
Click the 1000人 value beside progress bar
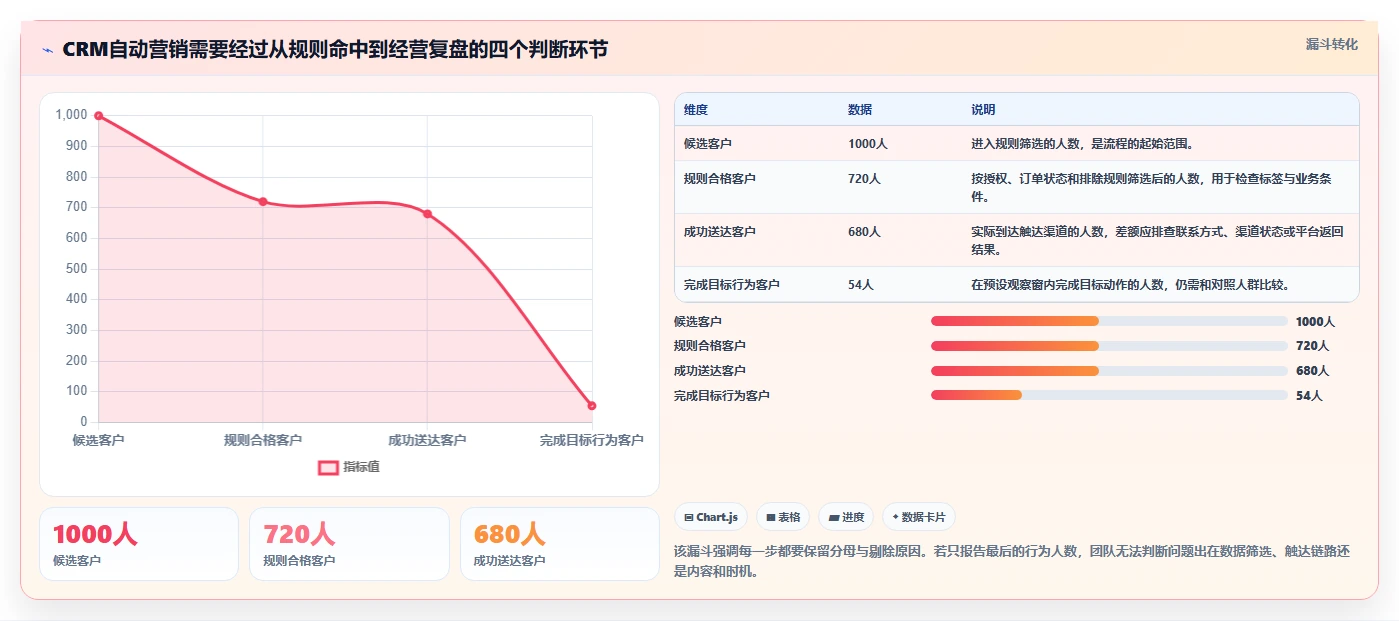coord(1316,322)
